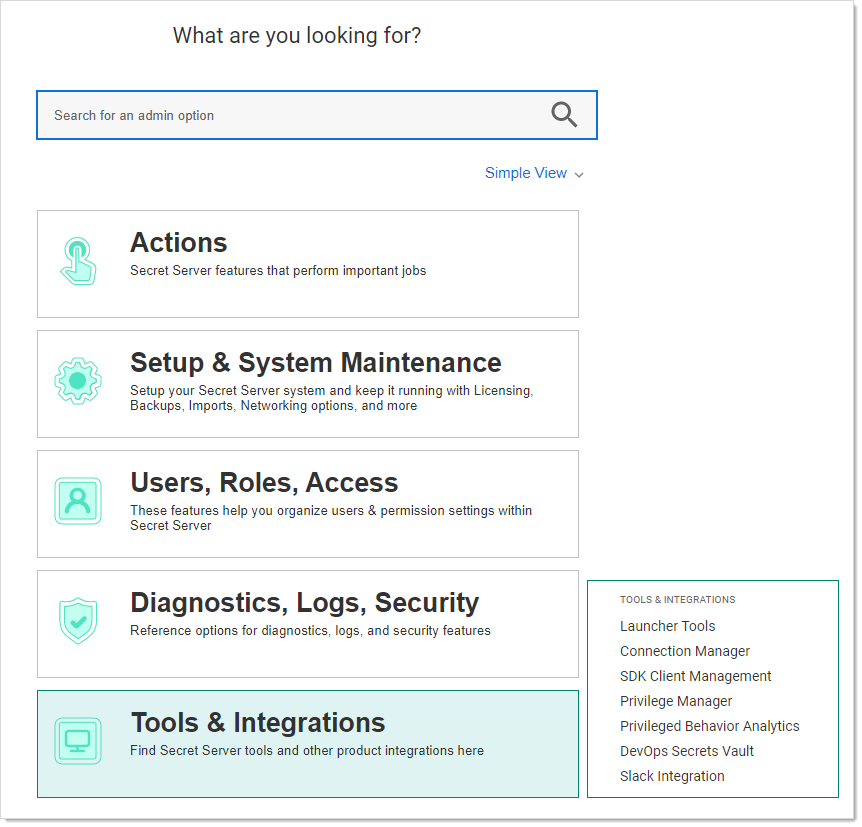
Task: Open DevOps Secrets Vault link
Action: 687,751
